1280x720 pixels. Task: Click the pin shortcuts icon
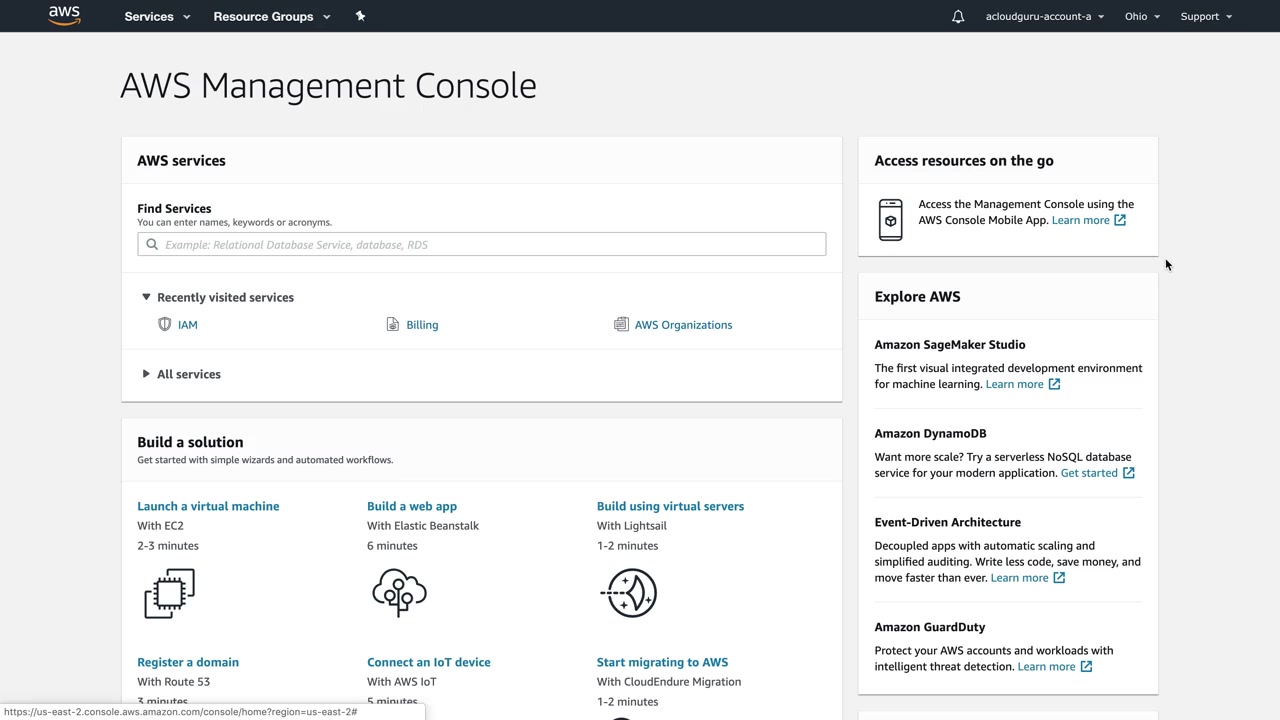pos(361,16)
